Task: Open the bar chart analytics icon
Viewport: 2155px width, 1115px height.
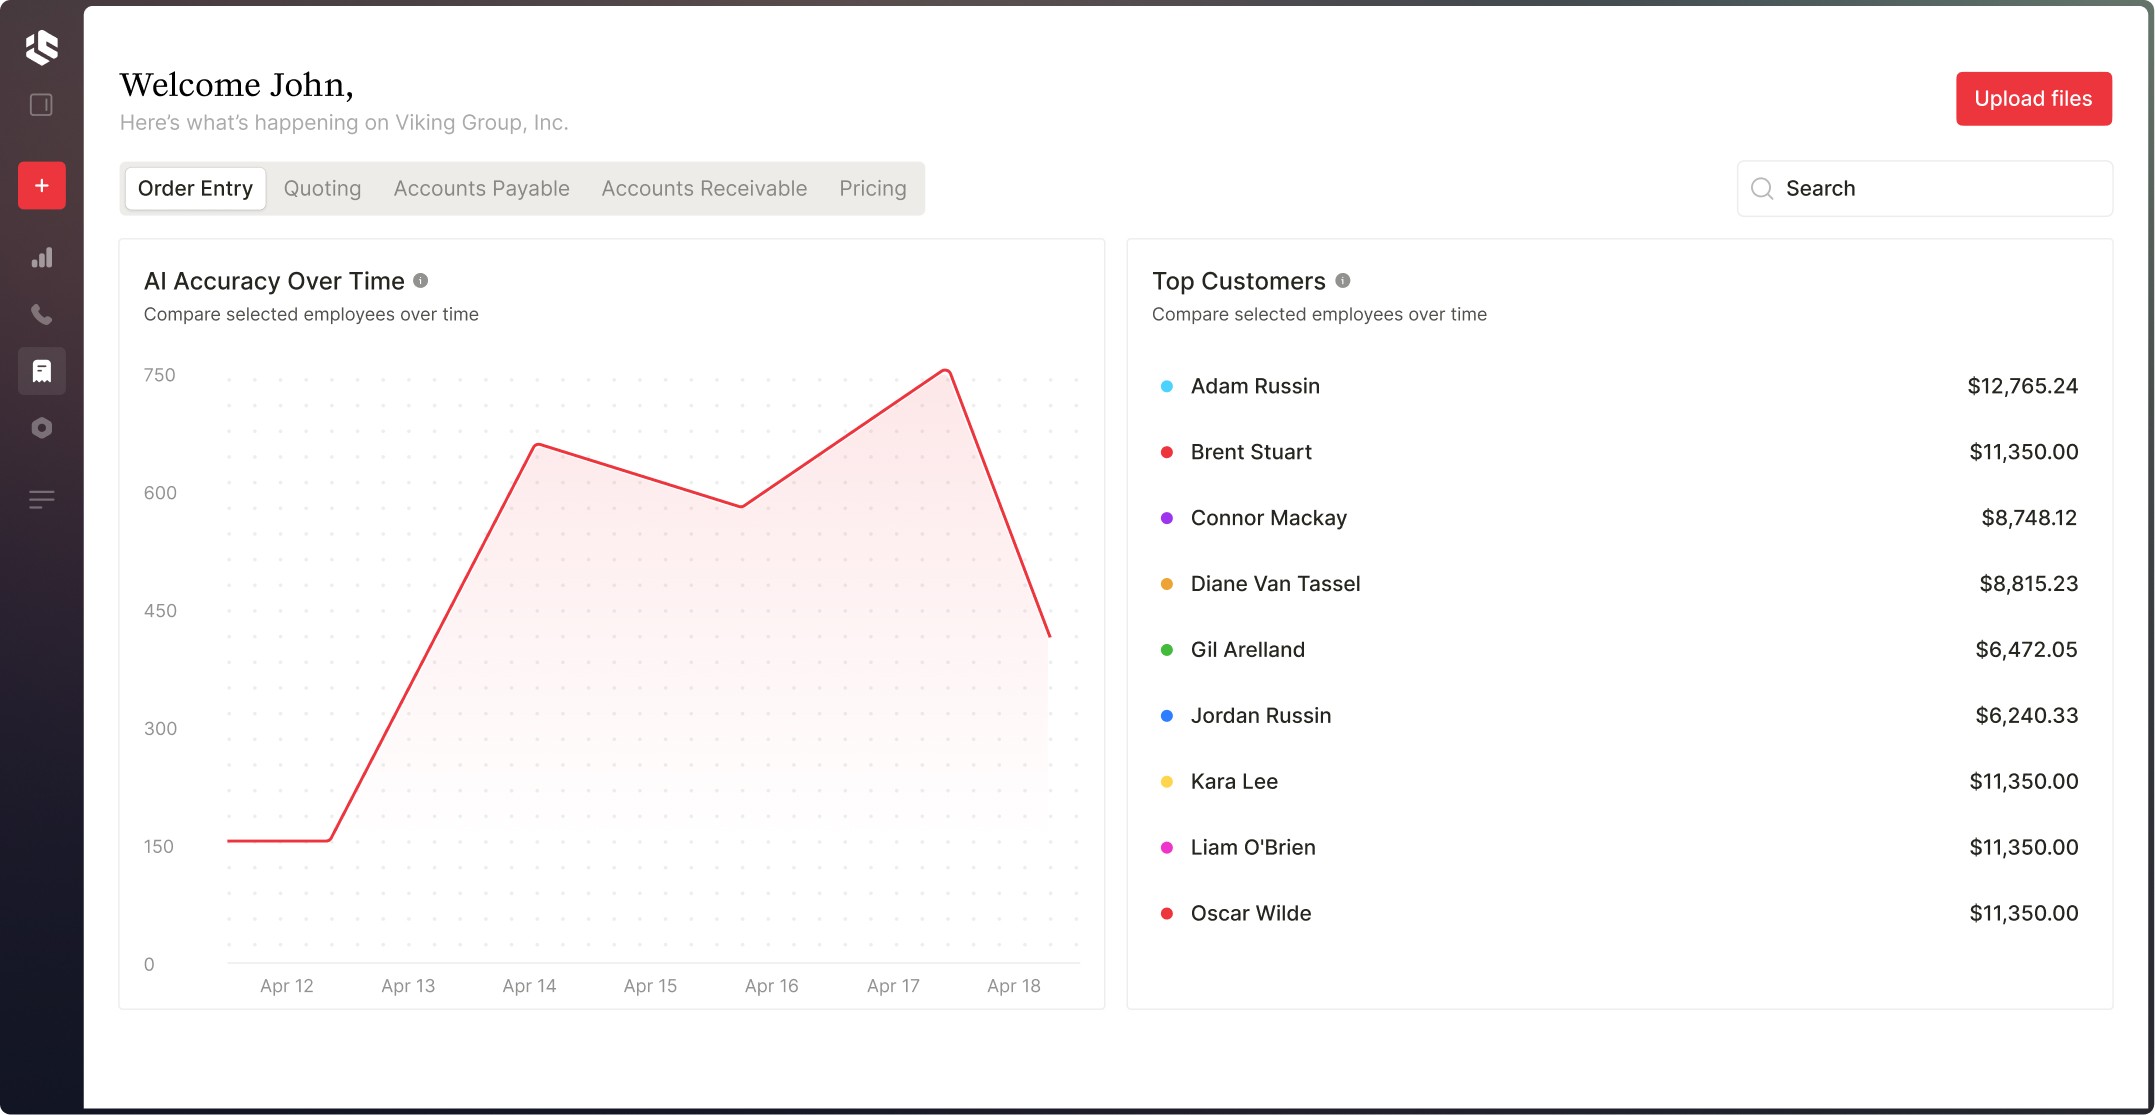Action: click(41, 258)
